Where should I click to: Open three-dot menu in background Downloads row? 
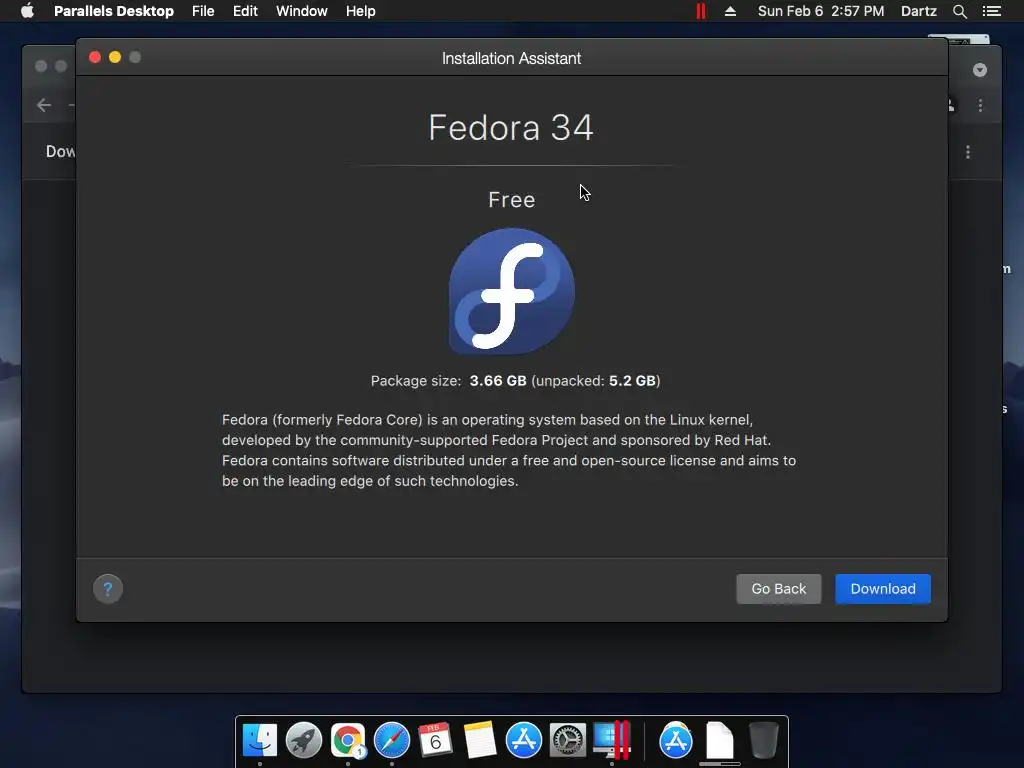968,152
